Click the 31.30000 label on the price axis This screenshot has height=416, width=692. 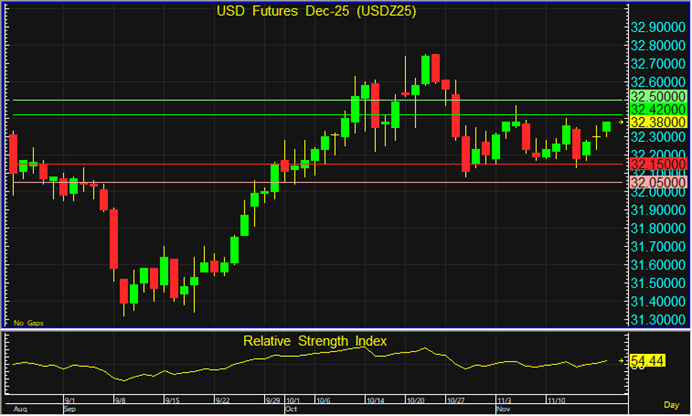(656, 319)
